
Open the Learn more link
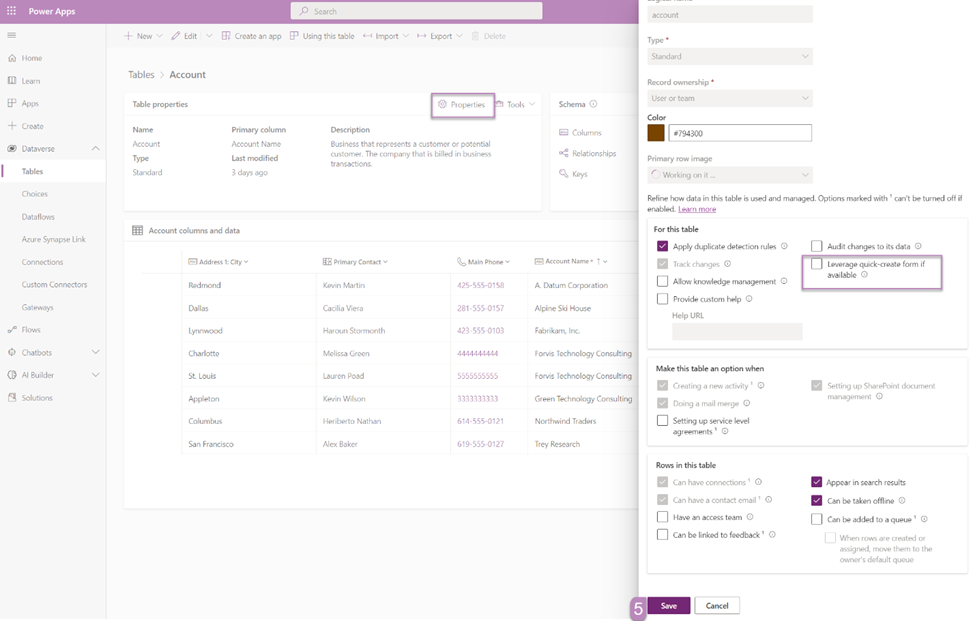697,209
